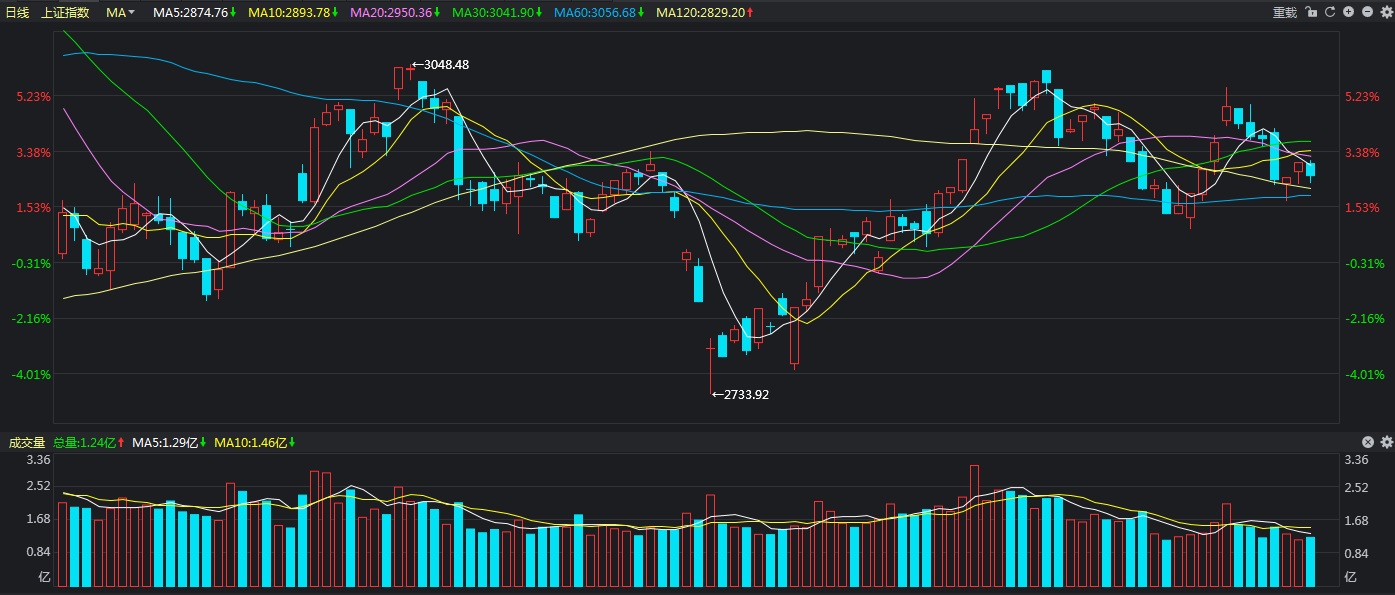Click the 3048.48 high price marker
This screenshot has width=1395, height=595.
pyautogui.click(x=446, y=64)
